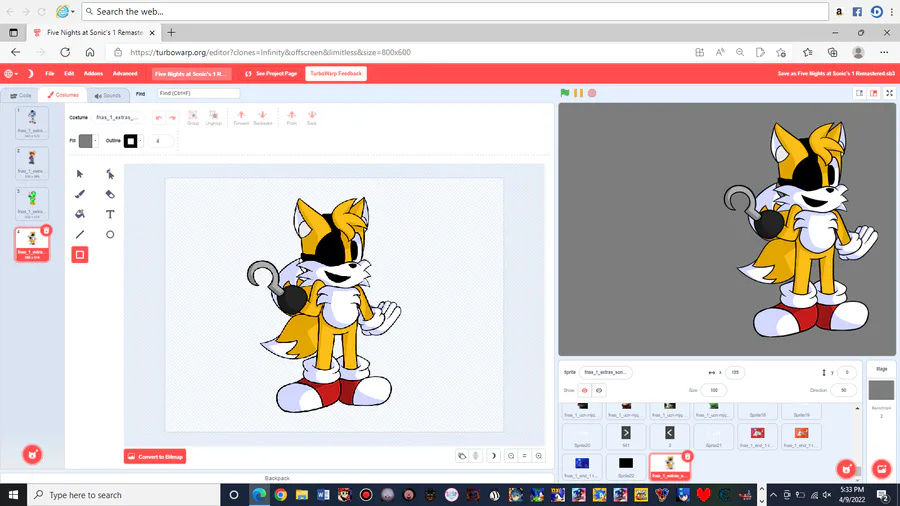The image size is (900, 506).
Task: Undo last costume edit
Action: coord(159,118)
